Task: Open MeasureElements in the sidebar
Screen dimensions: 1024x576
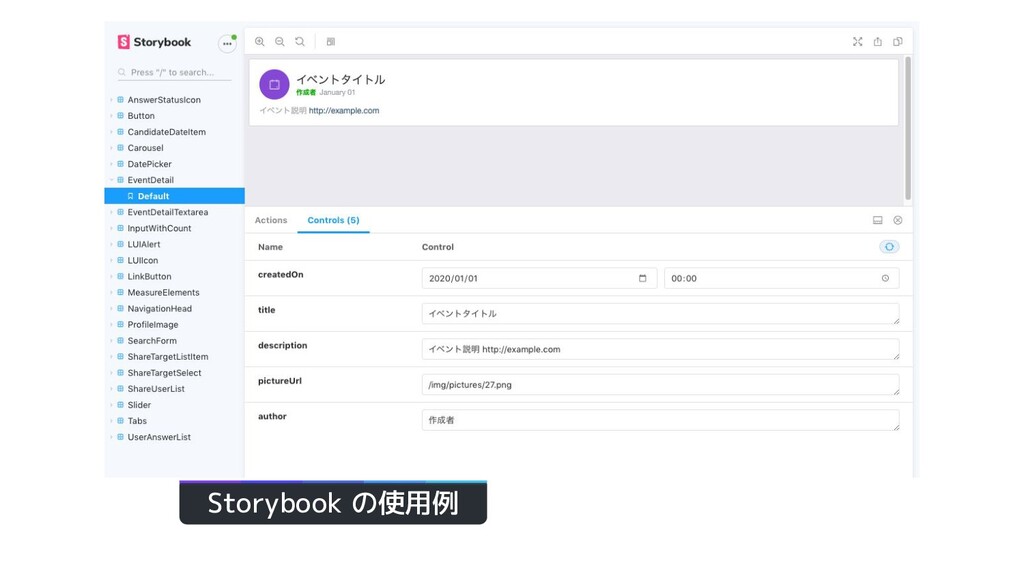Action: (x=163, y=293)
